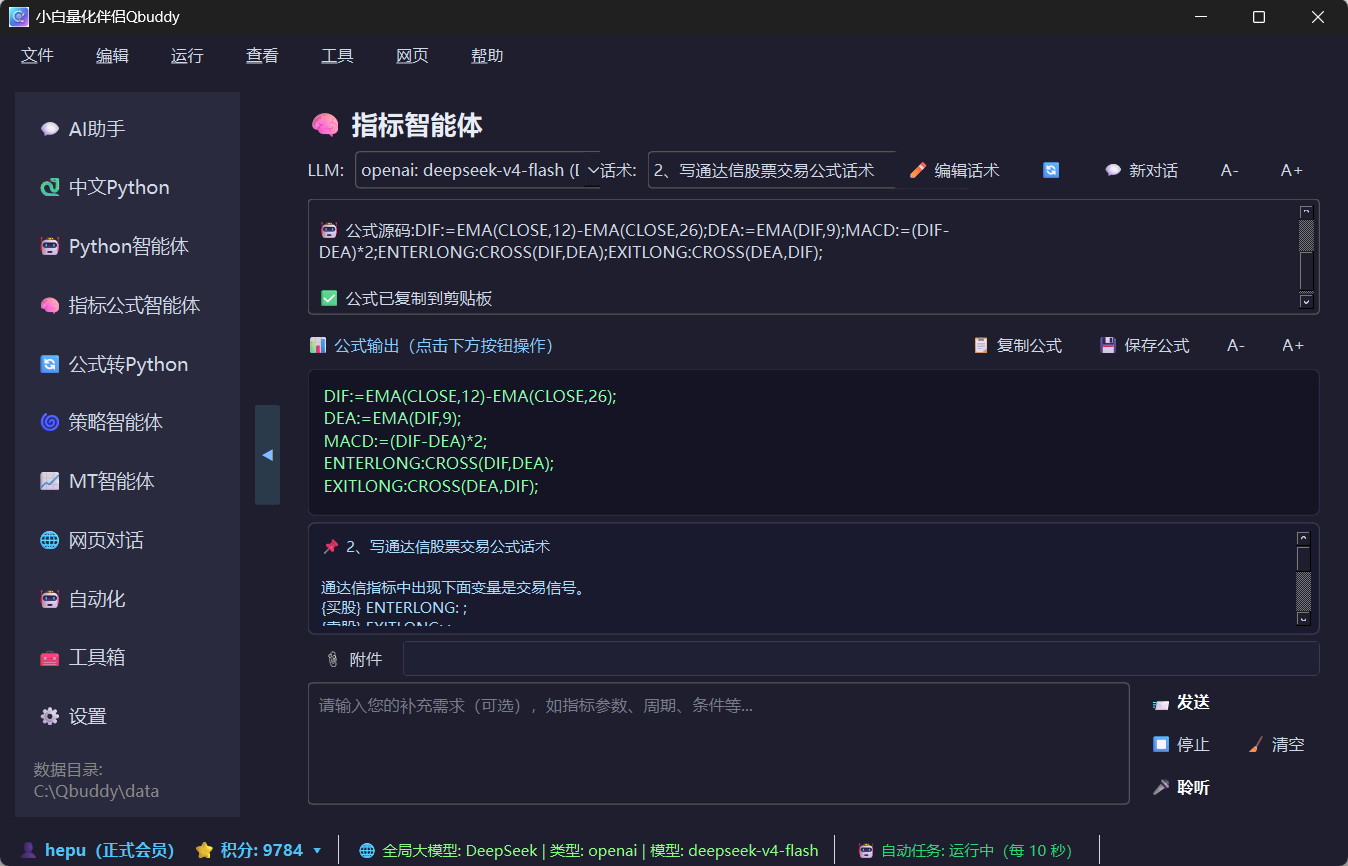Click the 话术 preview scrollbar down arrow
Screen dimensions: 1348x866
(x=1303, y=620)
